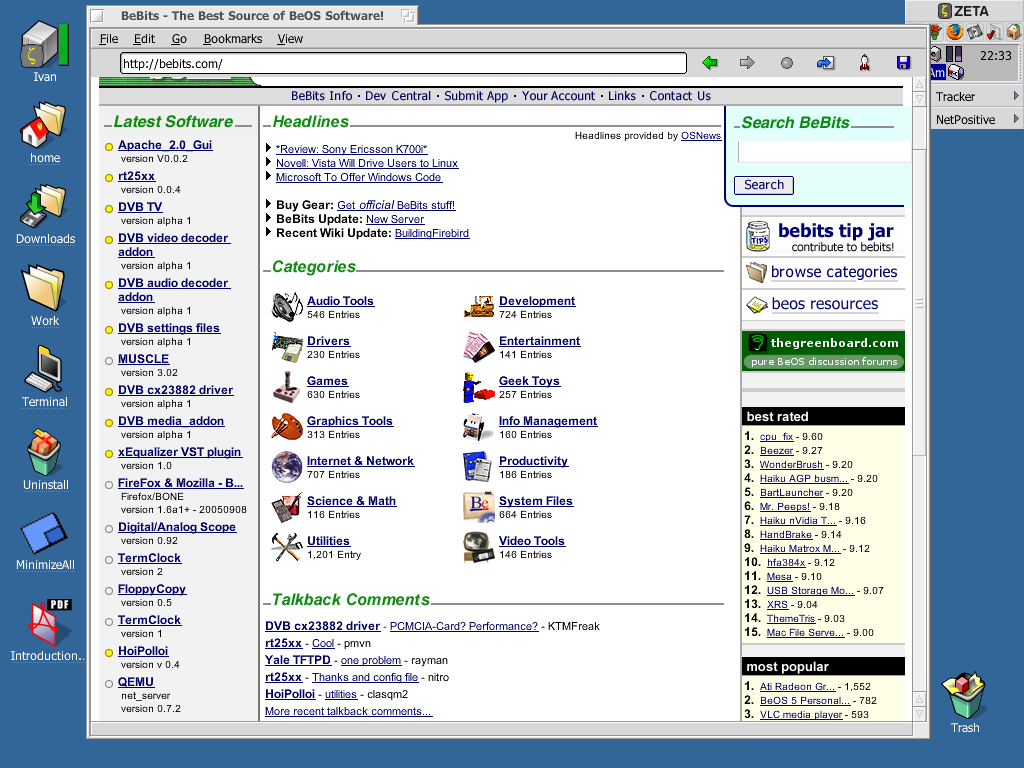
Task: Open the OSNews link
Action: point(701,135)
